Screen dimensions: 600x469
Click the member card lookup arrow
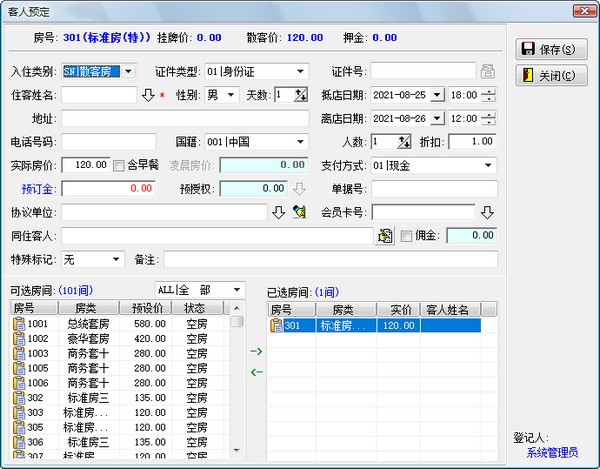[x=487, y=212]
